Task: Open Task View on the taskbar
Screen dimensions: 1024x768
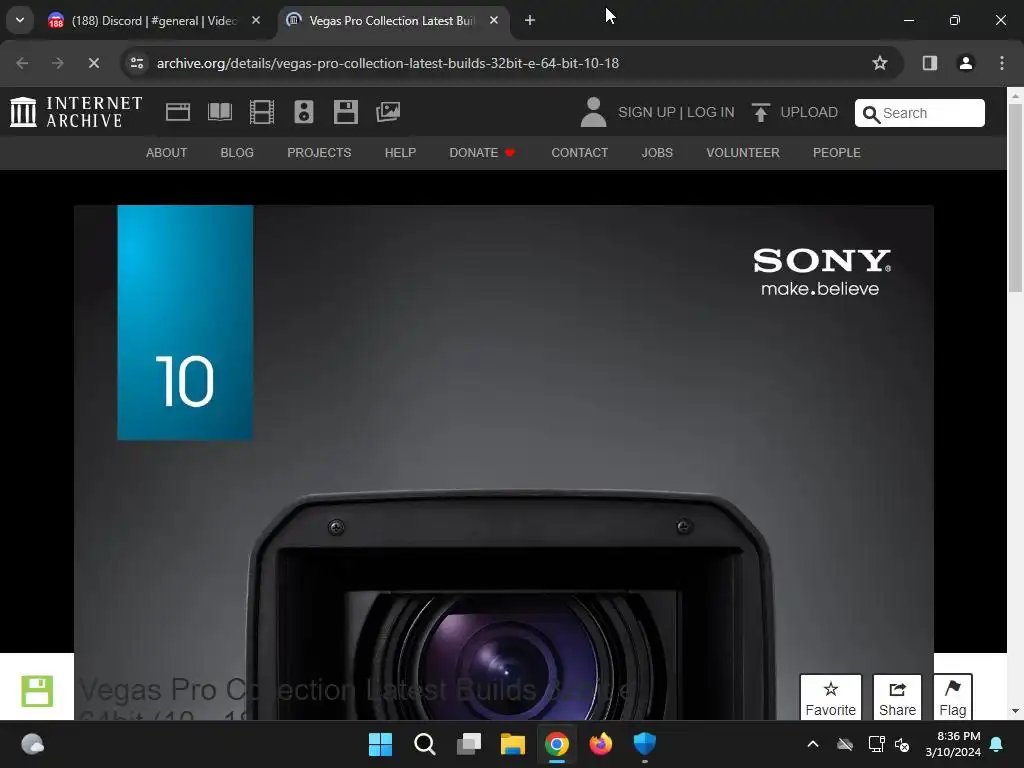Action: tap(468, 744)
